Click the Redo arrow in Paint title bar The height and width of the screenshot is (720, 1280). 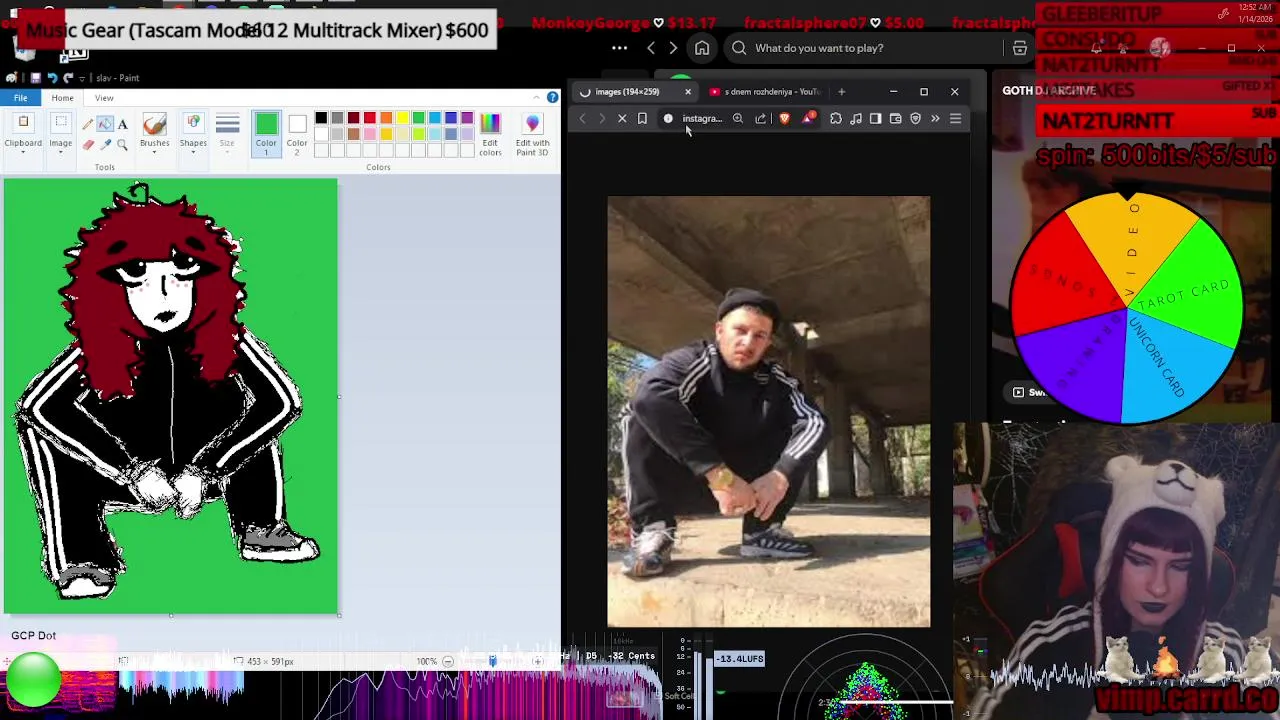(68, 78)
